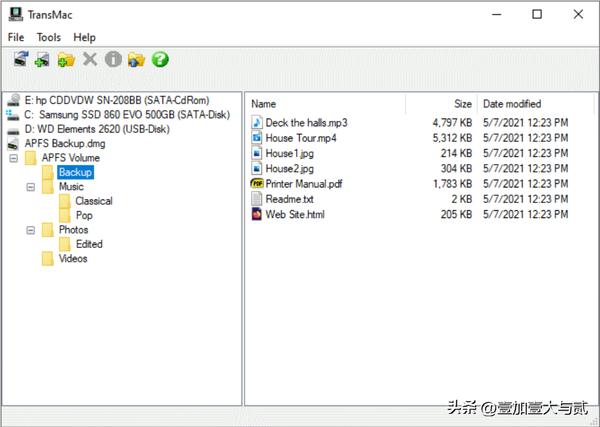The image size is (600, 427).
Task: Select Pop folder label
Action: (84, 215)
